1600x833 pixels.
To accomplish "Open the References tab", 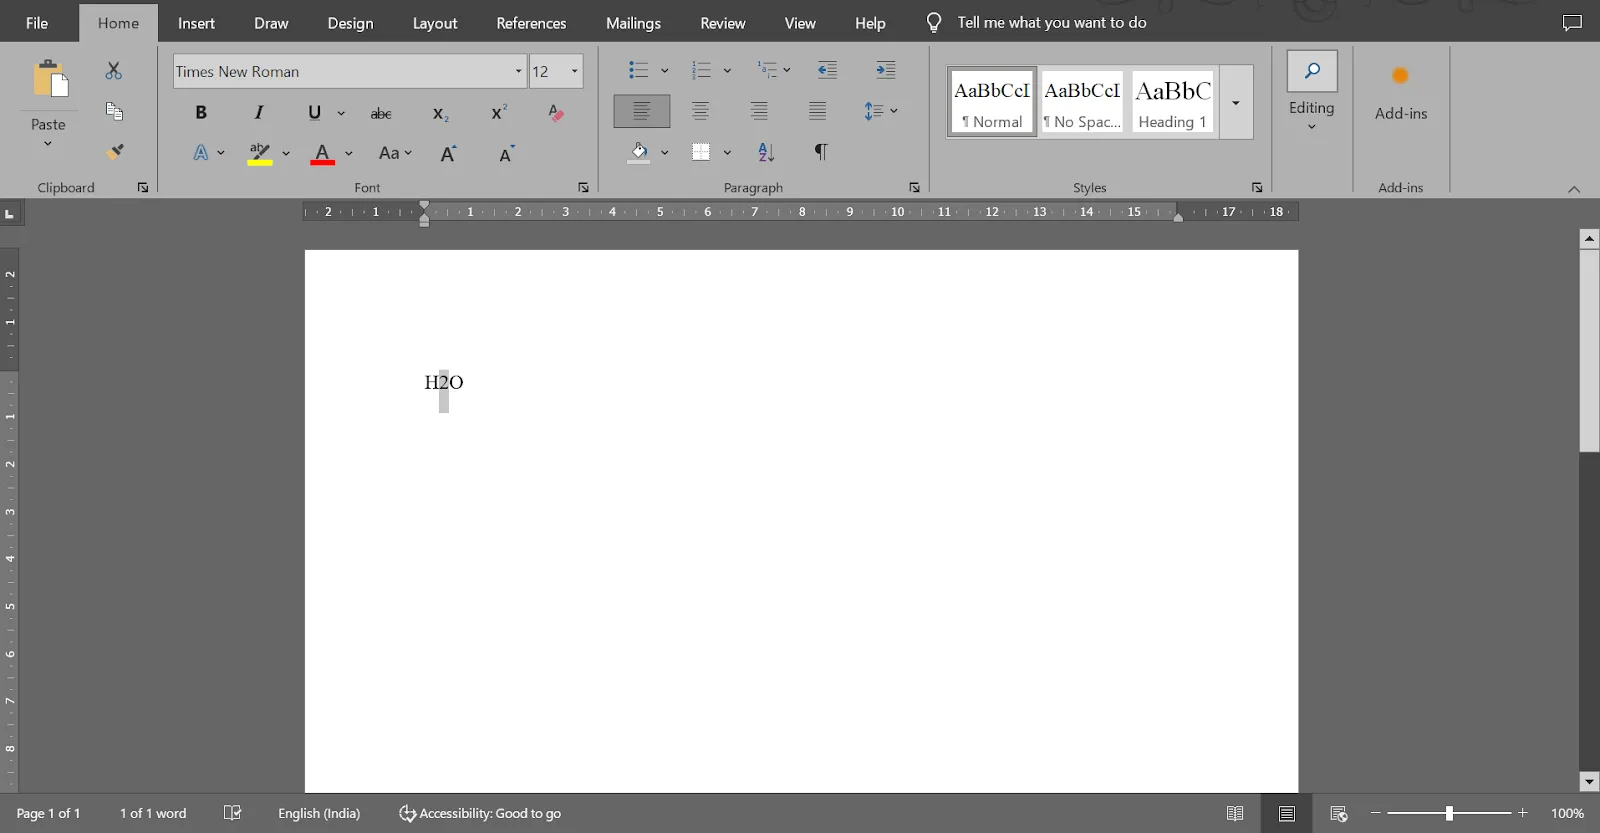I will 531,23.
